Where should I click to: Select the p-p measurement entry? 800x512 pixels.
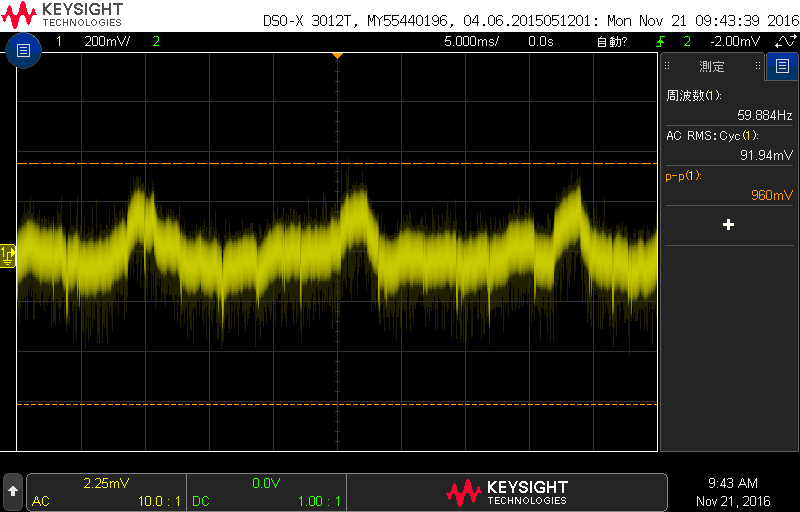coord(728,185)
